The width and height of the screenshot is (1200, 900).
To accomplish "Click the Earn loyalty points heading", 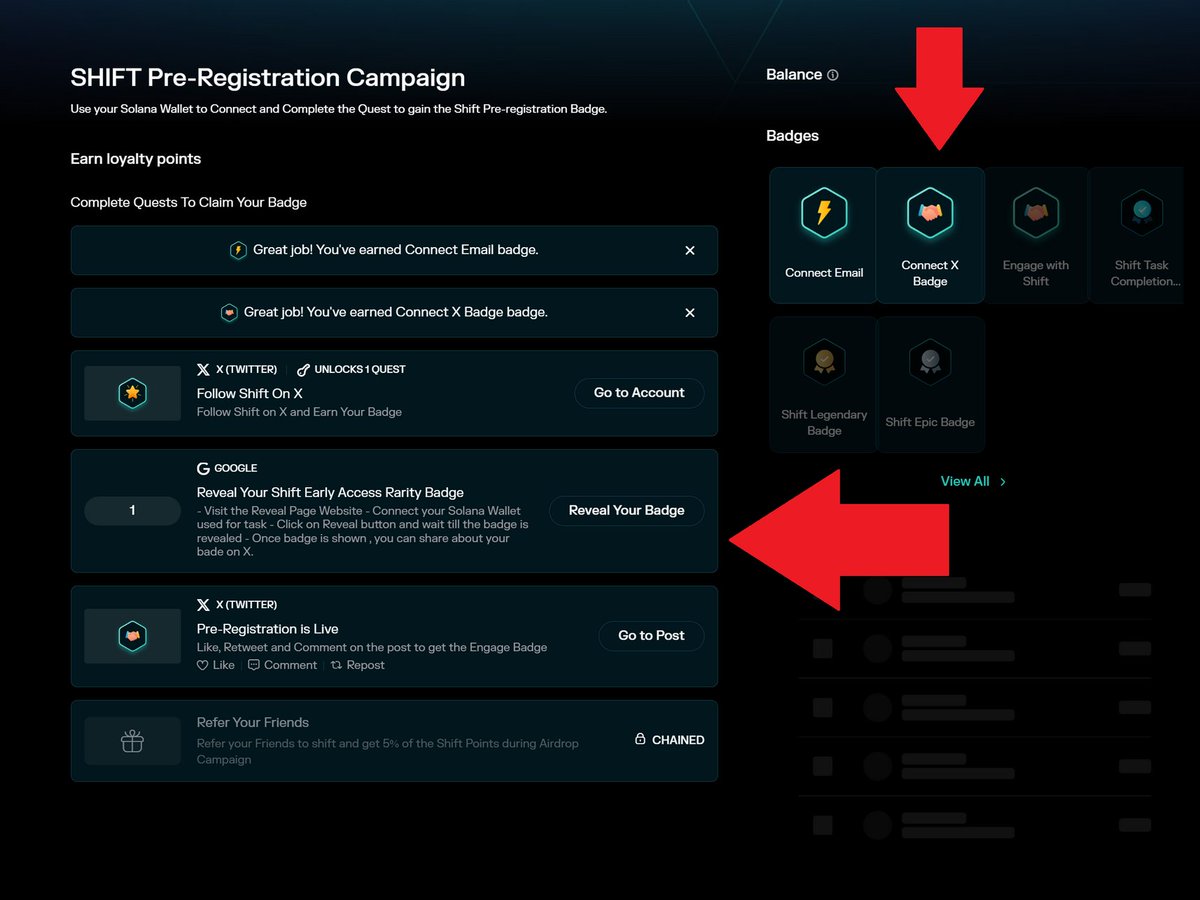I will point(136,159).
